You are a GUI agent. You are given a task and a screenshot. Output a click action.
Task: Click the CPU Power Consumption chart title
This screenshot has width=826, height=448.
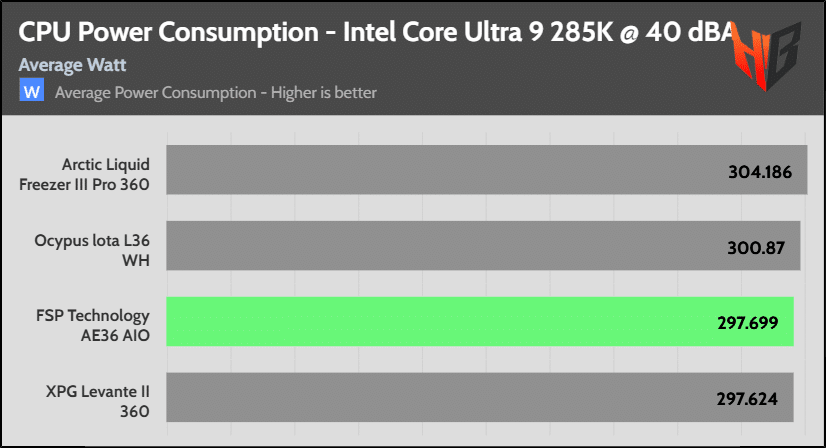point(169,32)
